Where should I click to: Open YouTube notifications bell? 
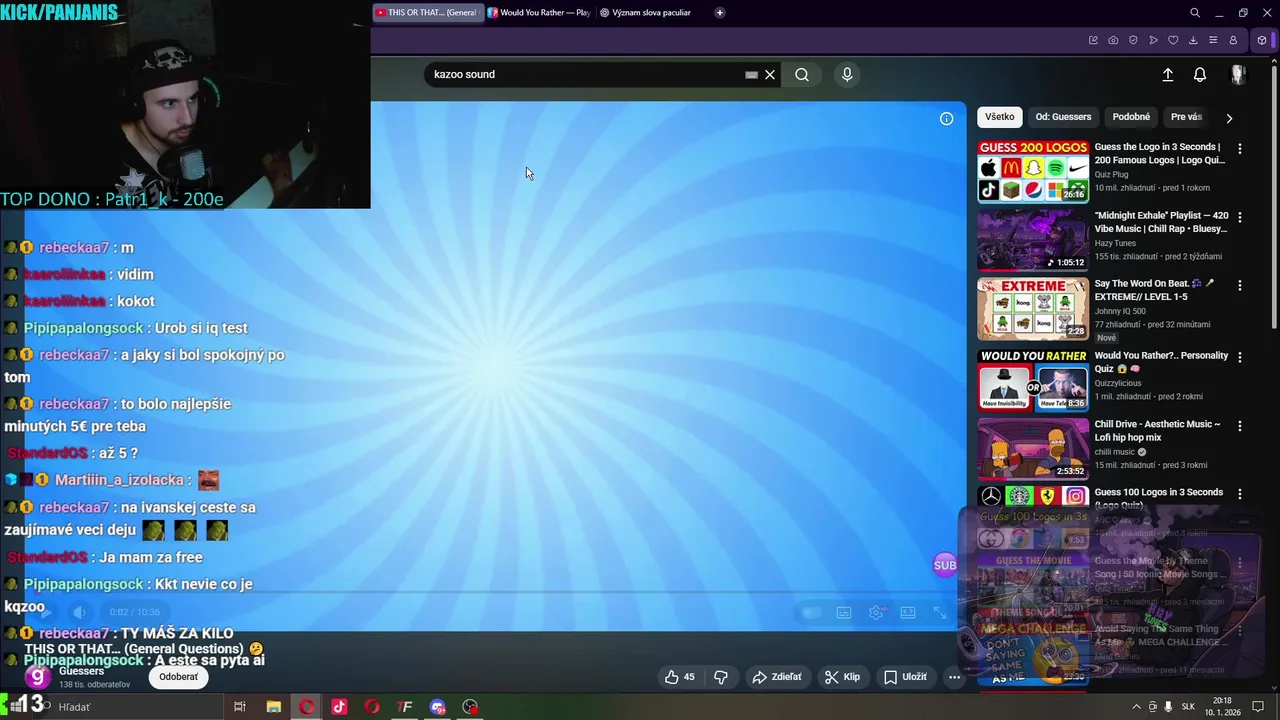point(1200,74)
